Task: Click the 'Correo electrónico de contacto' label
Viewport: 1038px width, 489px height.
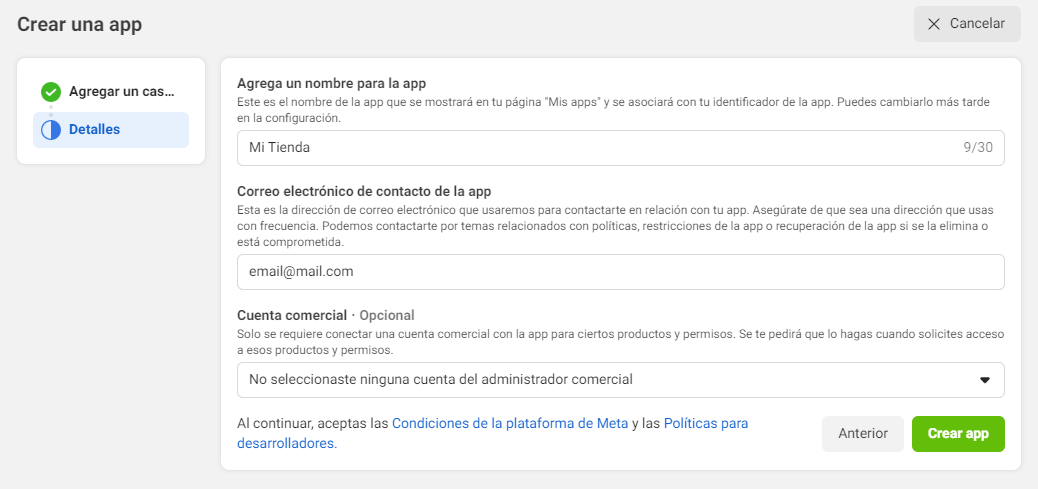Action: tap(364, 191)
